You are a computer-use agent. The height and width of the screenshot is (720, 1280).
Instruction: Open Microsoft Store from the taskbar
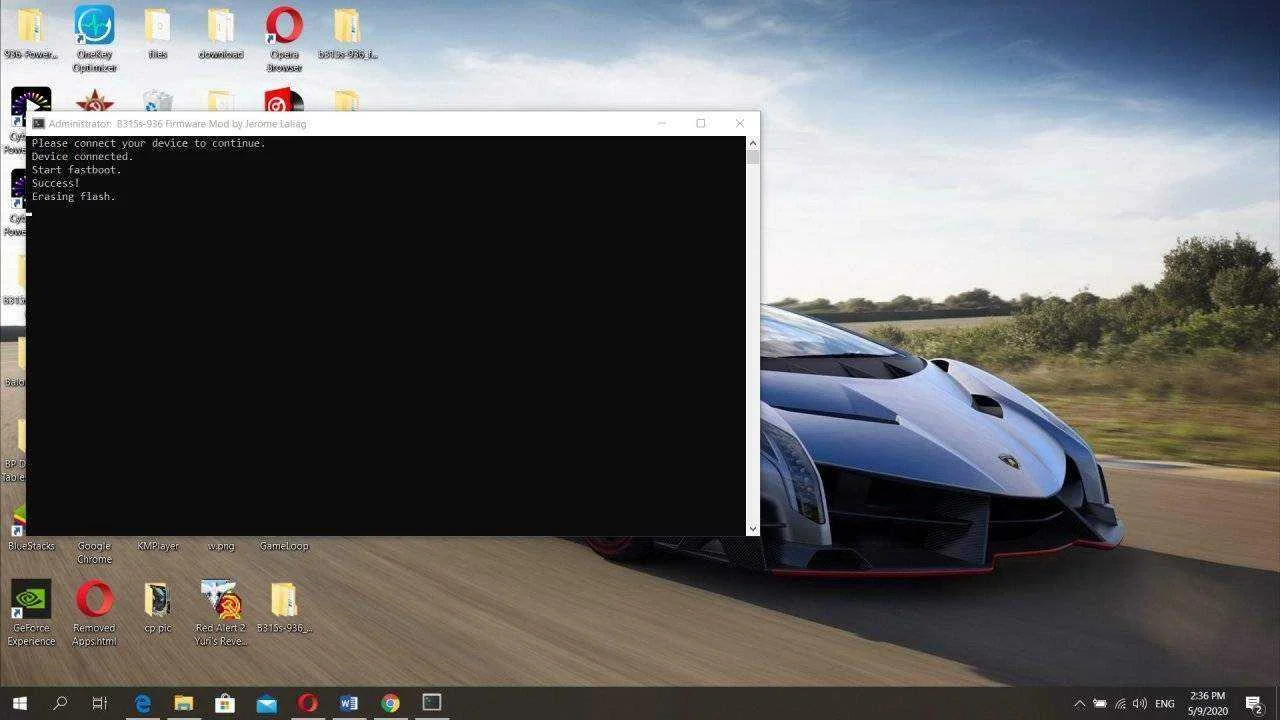pos(225,703)
